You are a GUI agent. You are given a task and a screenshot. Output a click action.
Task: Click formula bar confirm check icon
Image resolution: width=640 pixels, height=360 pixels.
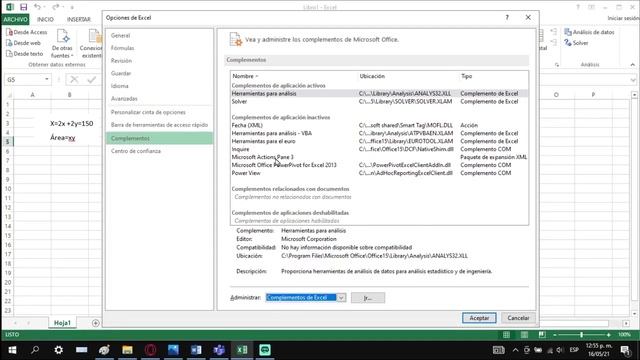pos(91,79)
